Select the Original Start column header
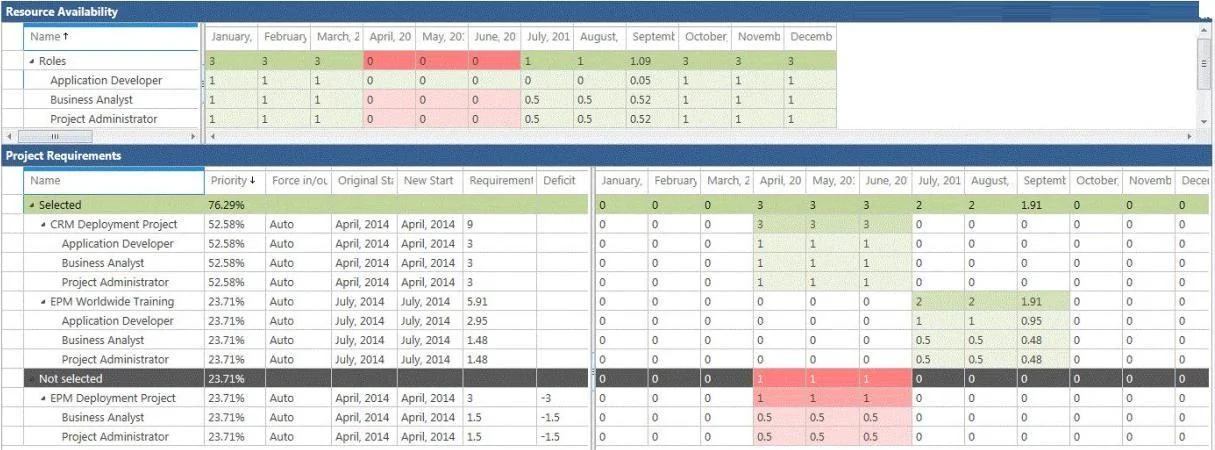Image resolution: width=1215 pixels, height=450 pixels. 364,181
